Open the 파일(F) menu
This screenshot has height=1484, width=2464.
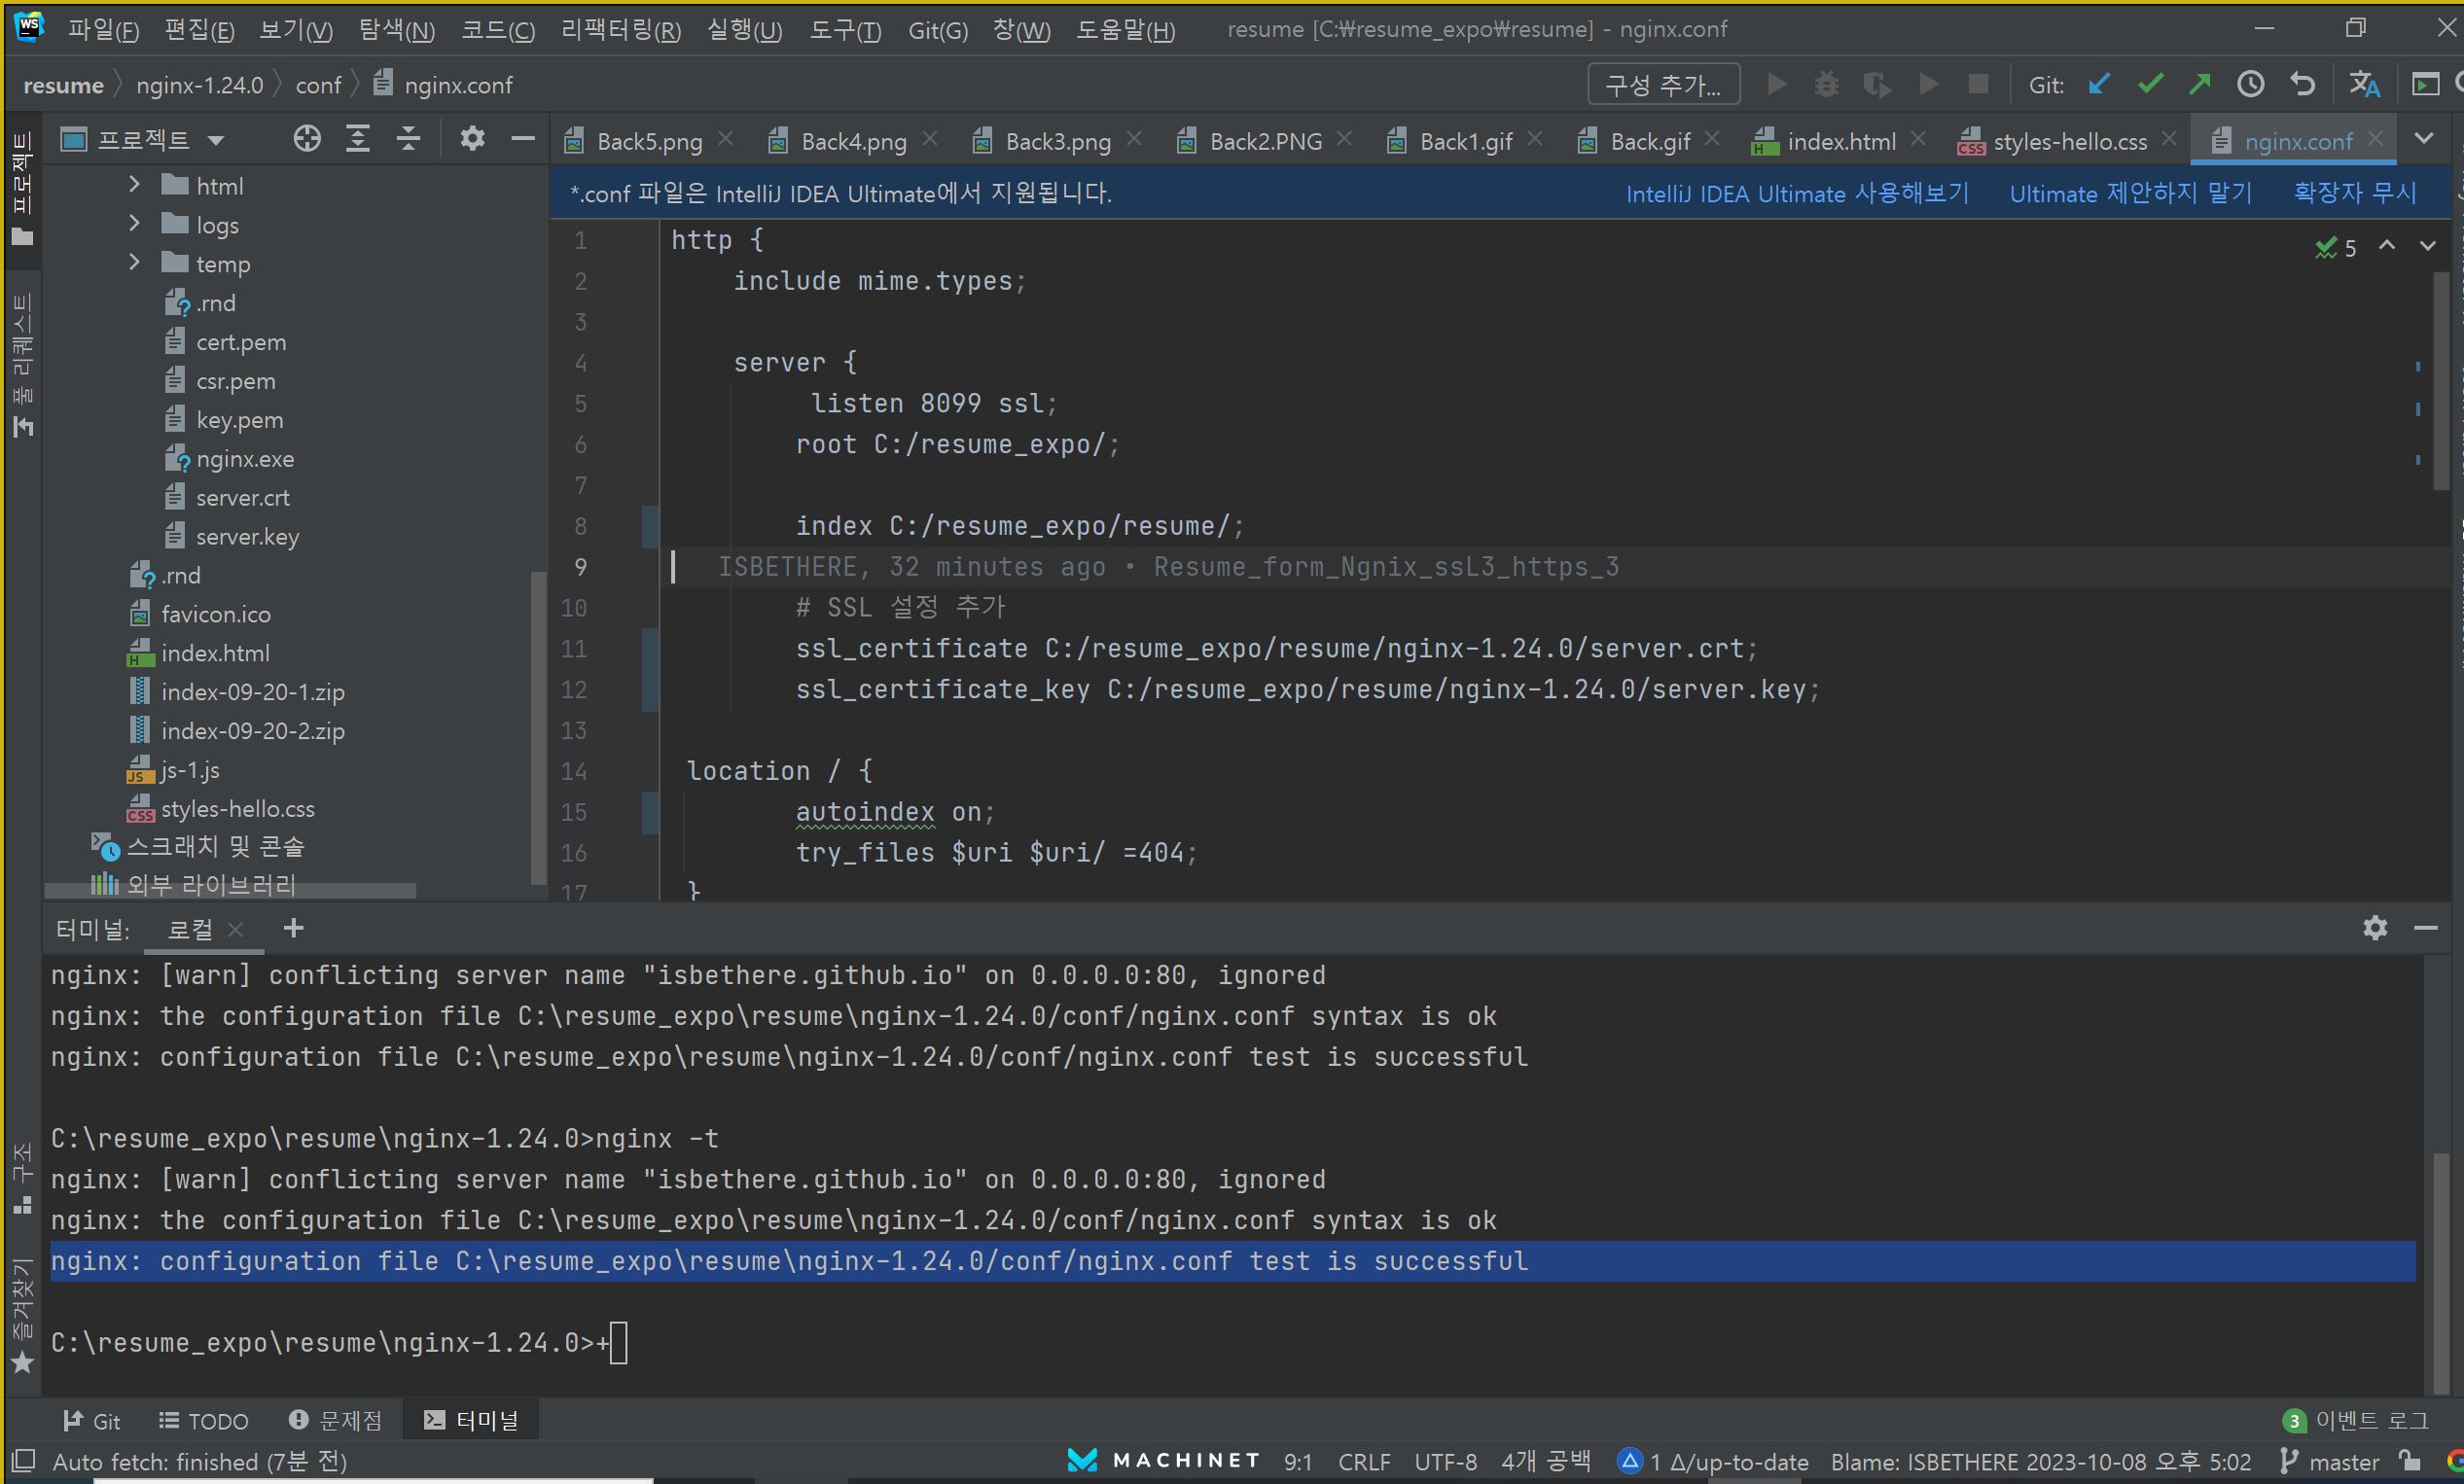(x=103, y=30)
